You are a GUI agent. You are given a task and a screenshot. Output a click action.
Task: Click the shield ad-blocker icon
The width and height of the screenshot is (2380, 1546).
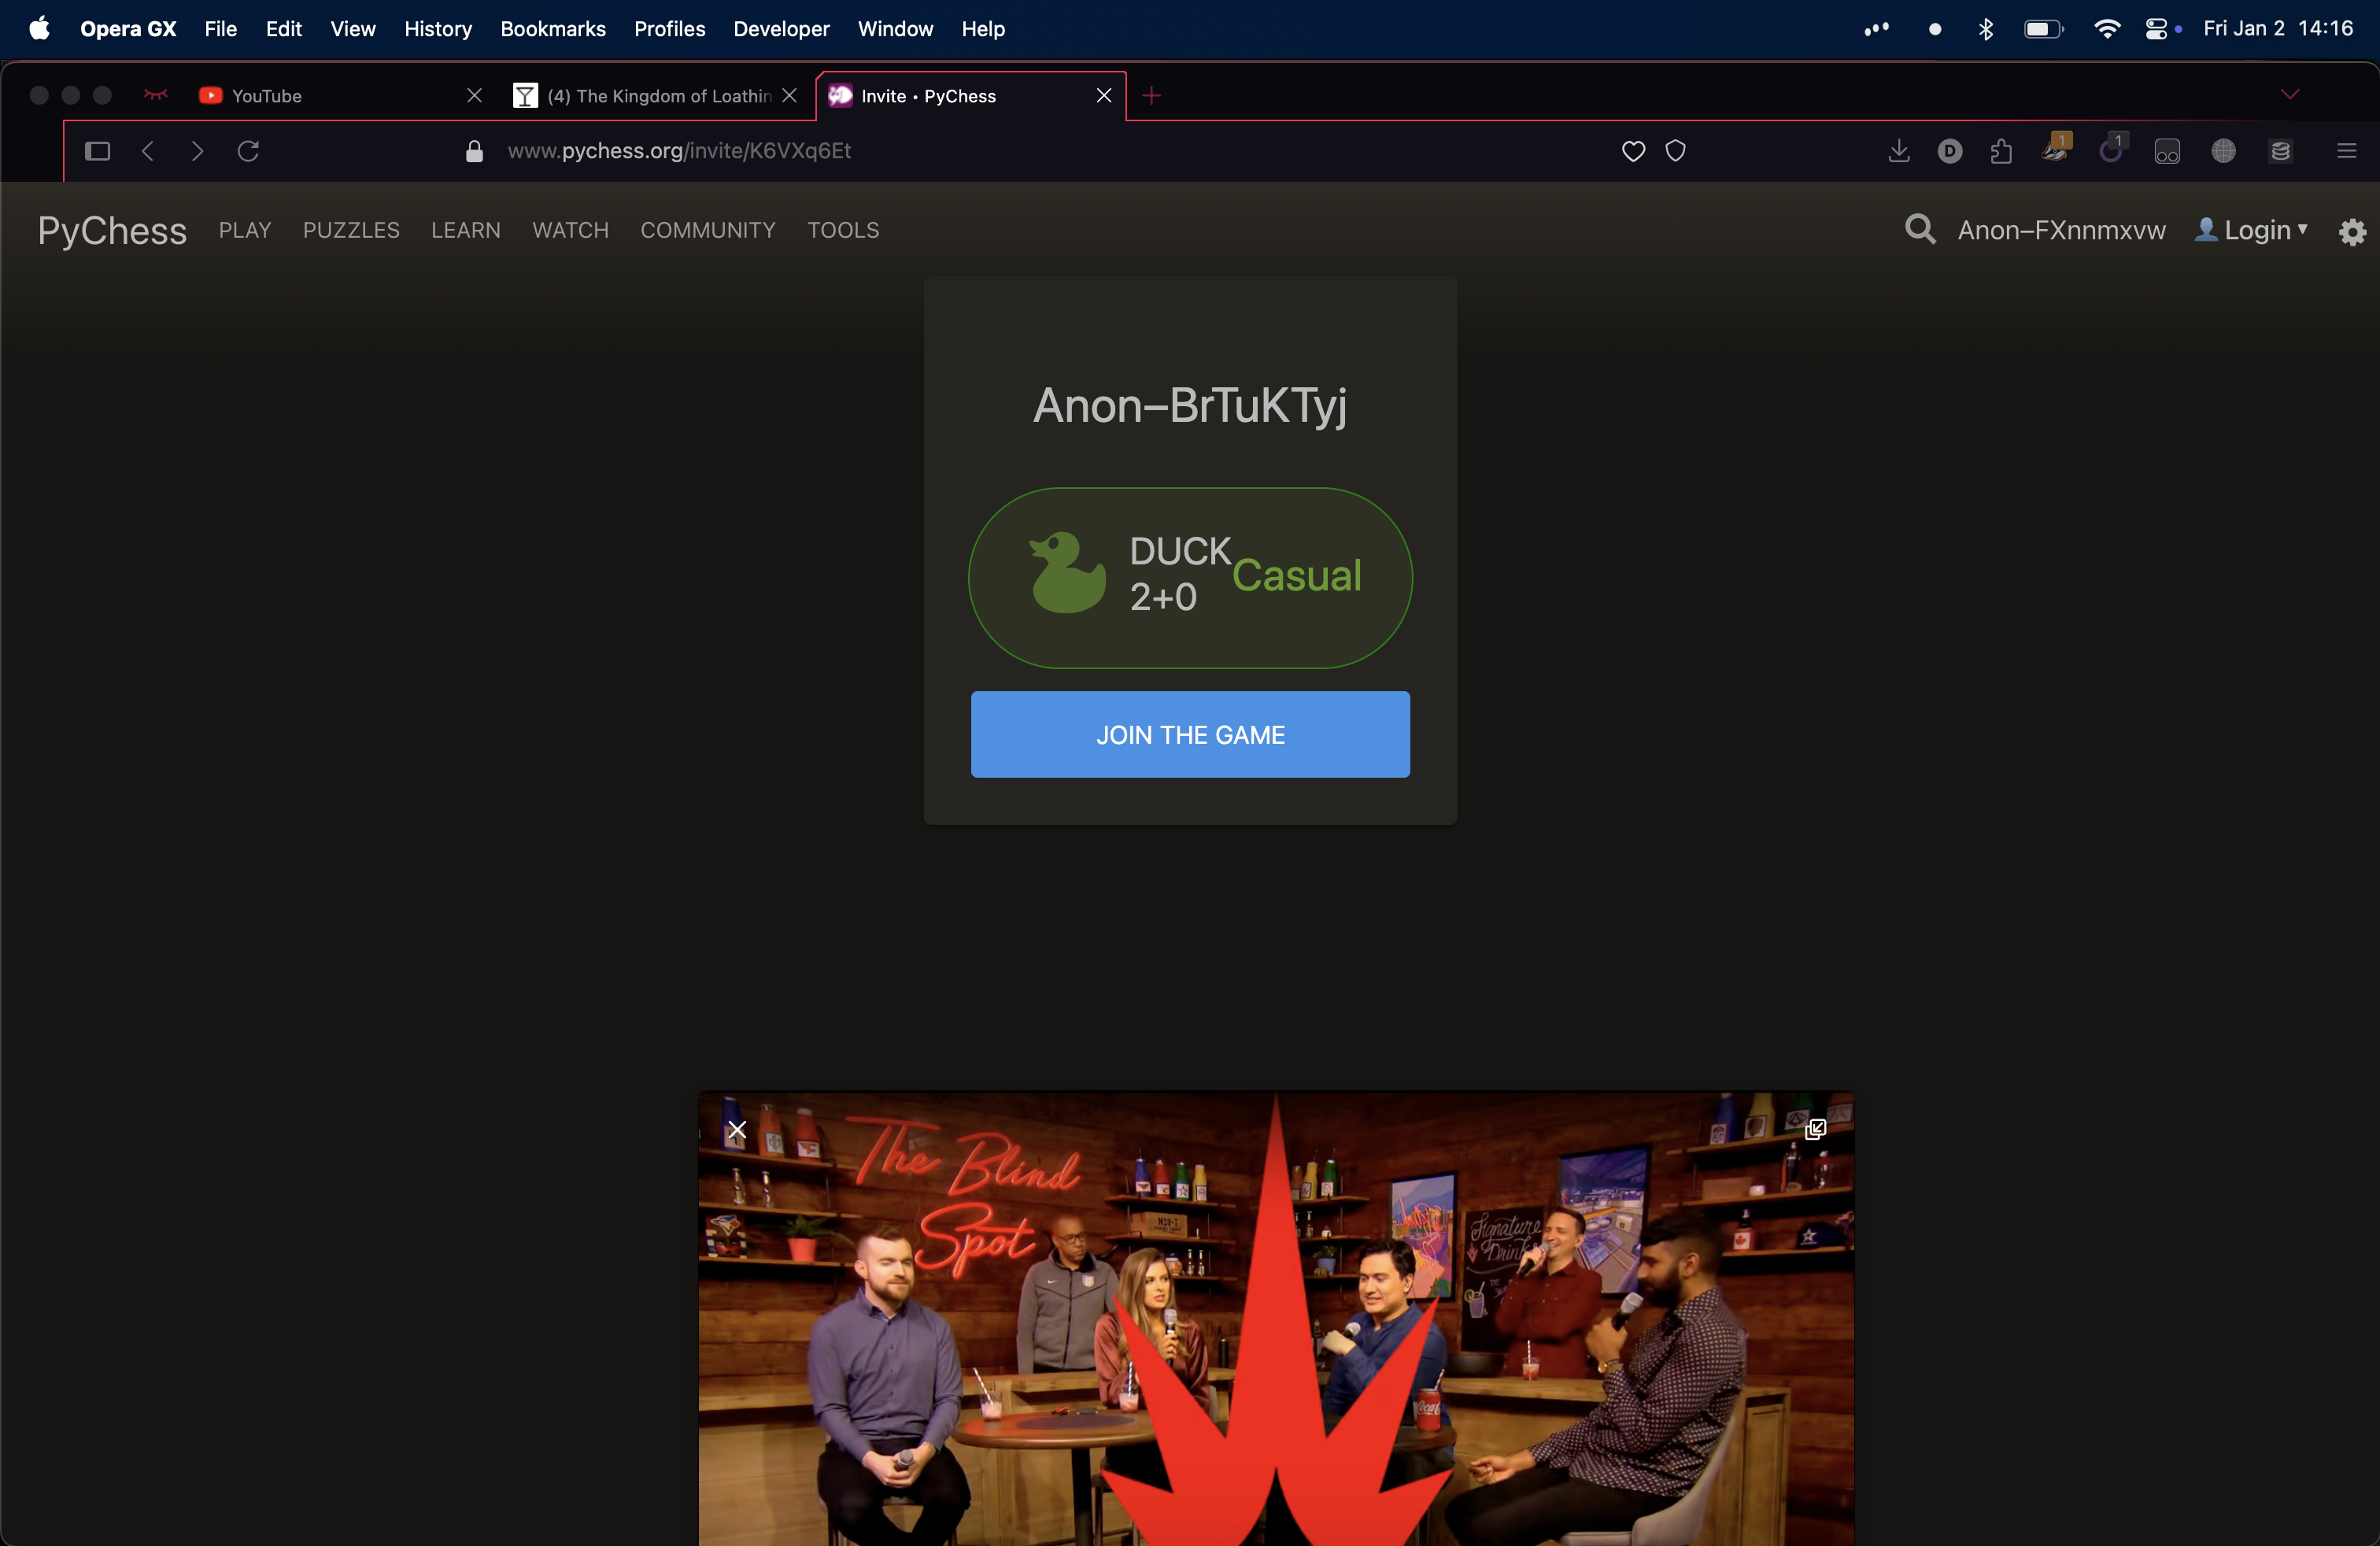pos(1676,151)
